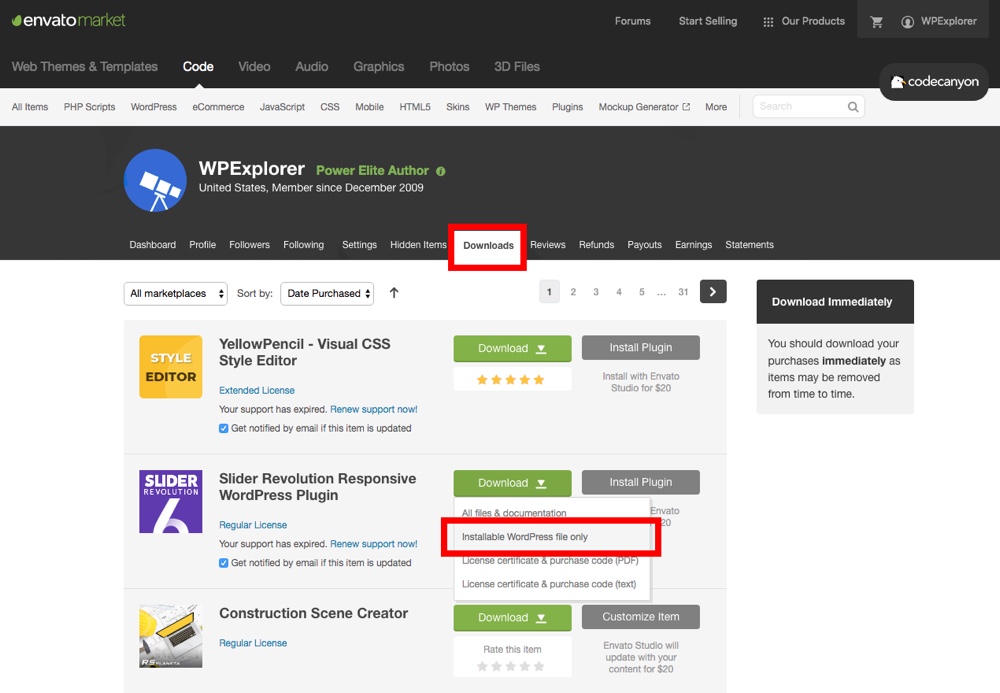Toggle Slider Revolution update email notification checkbox
Viewport: 1000px width, 693px height.
coord(223,563)
